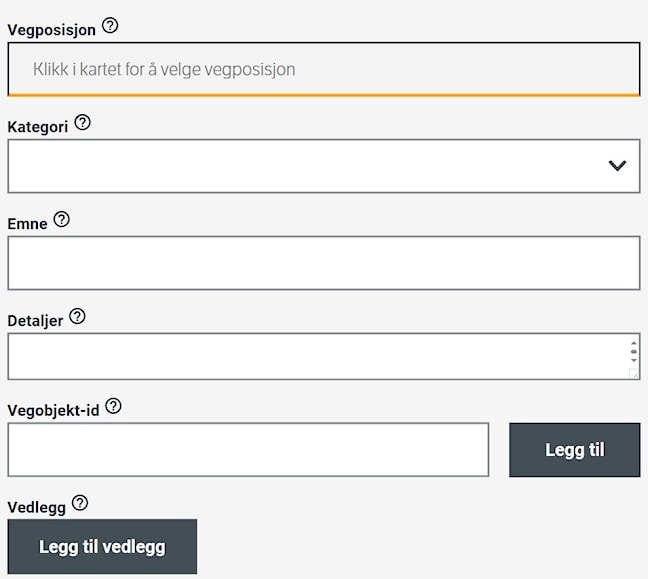Show help for the Kategori field

[x=83, y=122]
